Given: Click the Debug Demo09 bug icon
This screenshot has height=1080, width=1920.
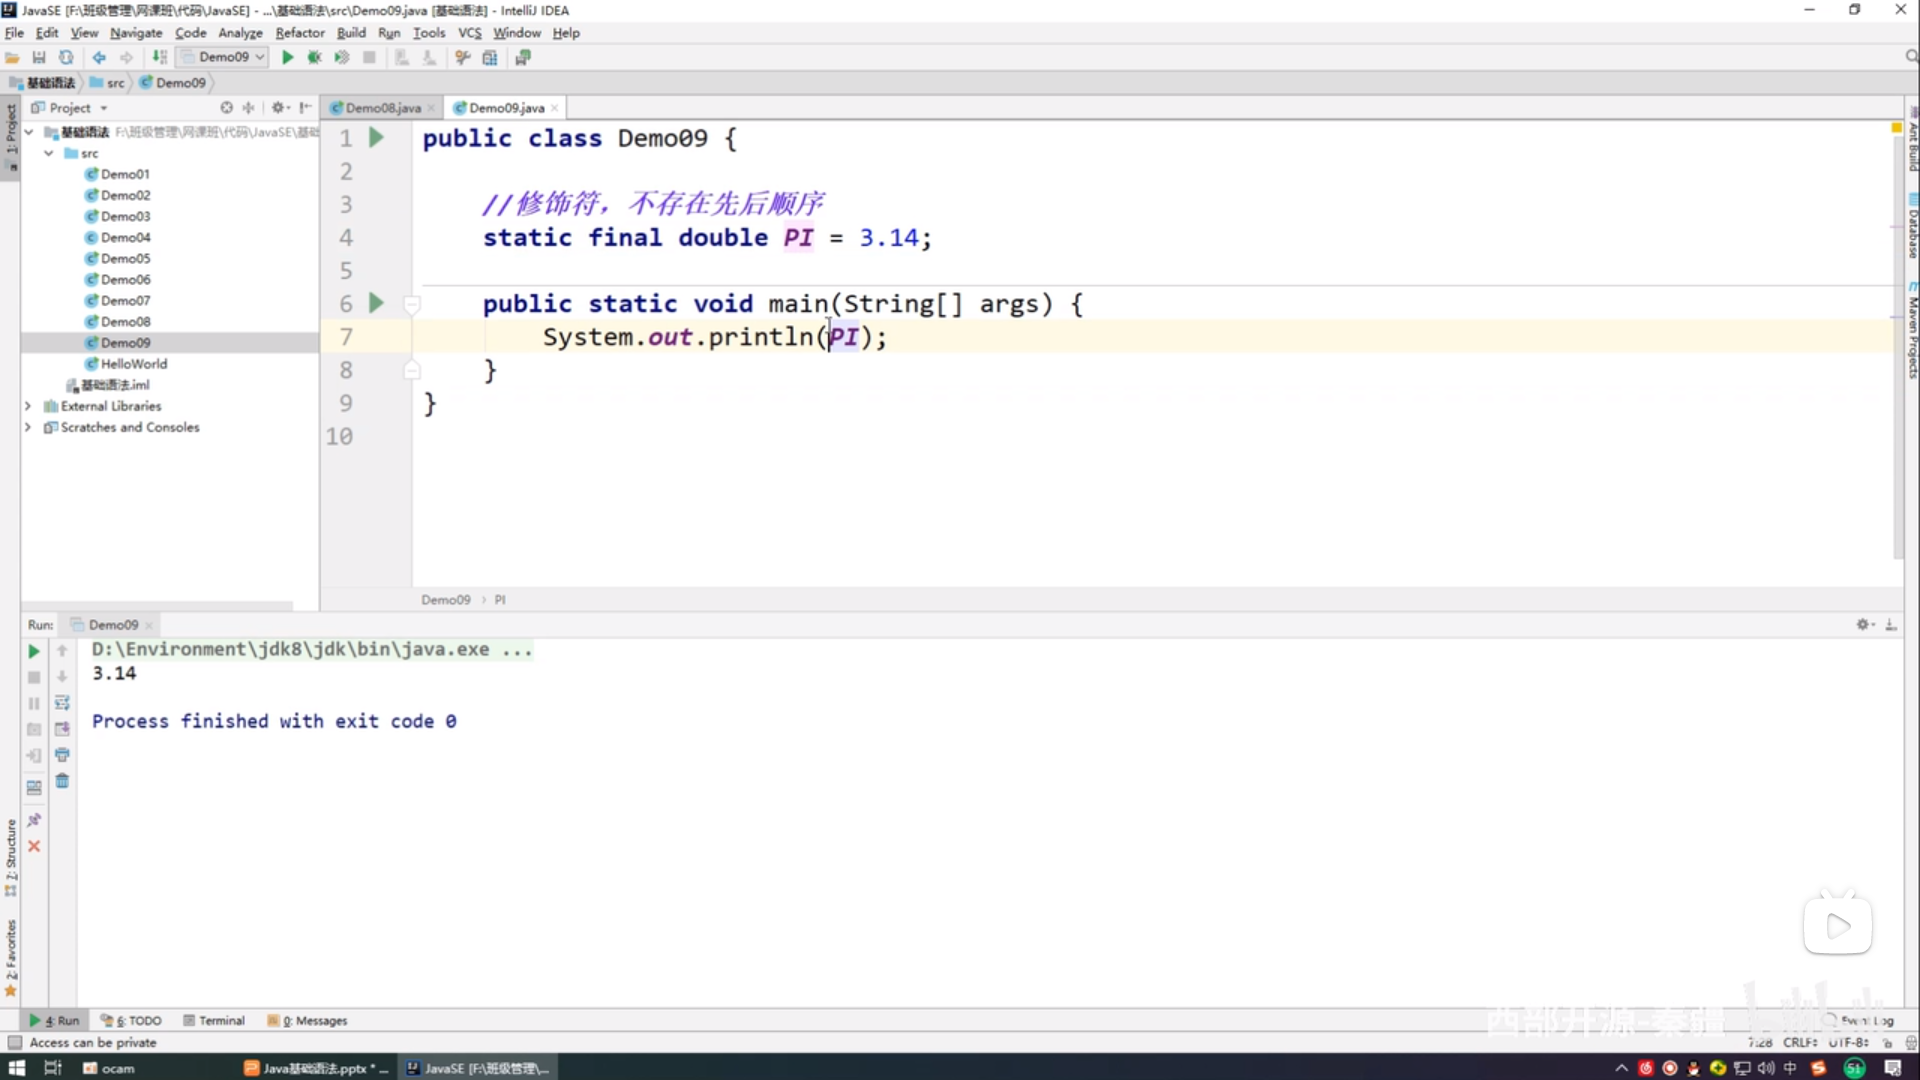Looking at the screenshot, I should point(314,57).
